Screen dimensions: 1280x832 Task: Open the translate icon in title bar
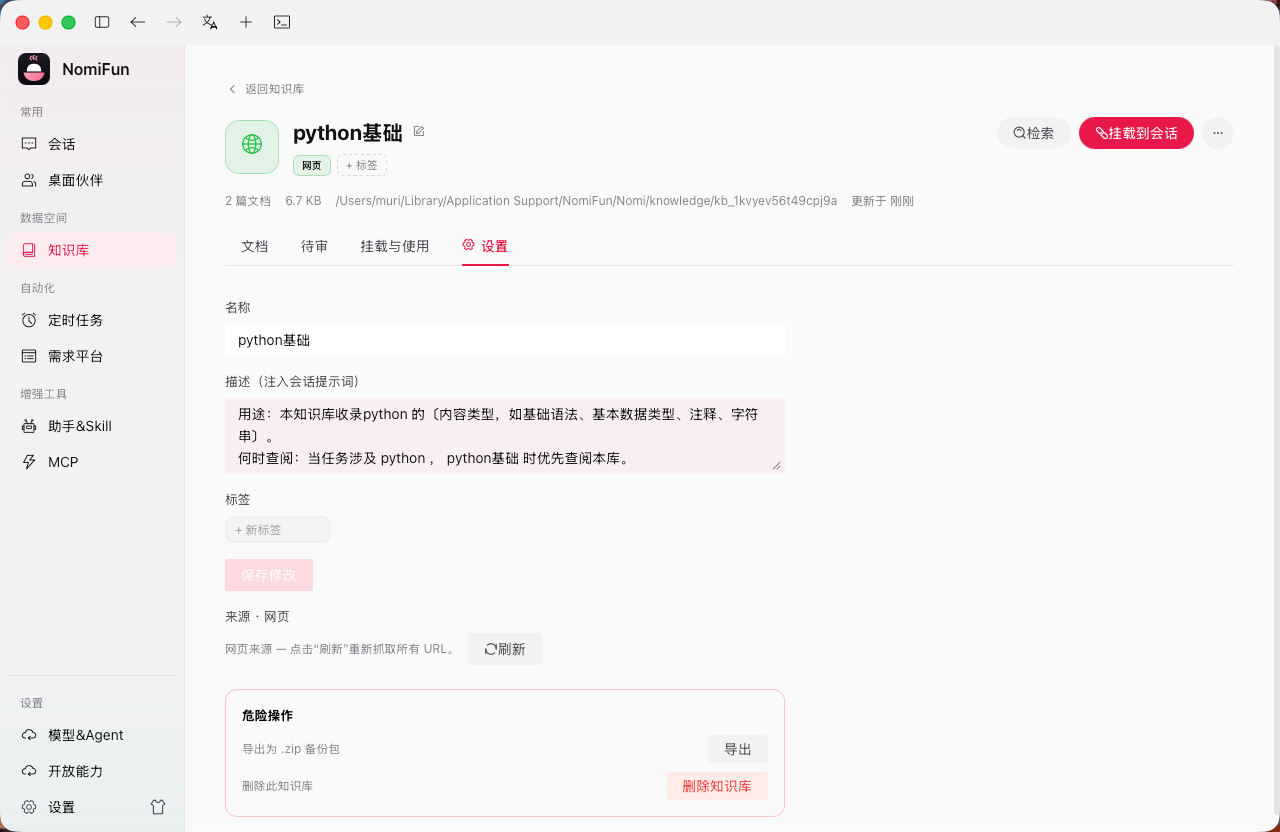click(210, 22)
